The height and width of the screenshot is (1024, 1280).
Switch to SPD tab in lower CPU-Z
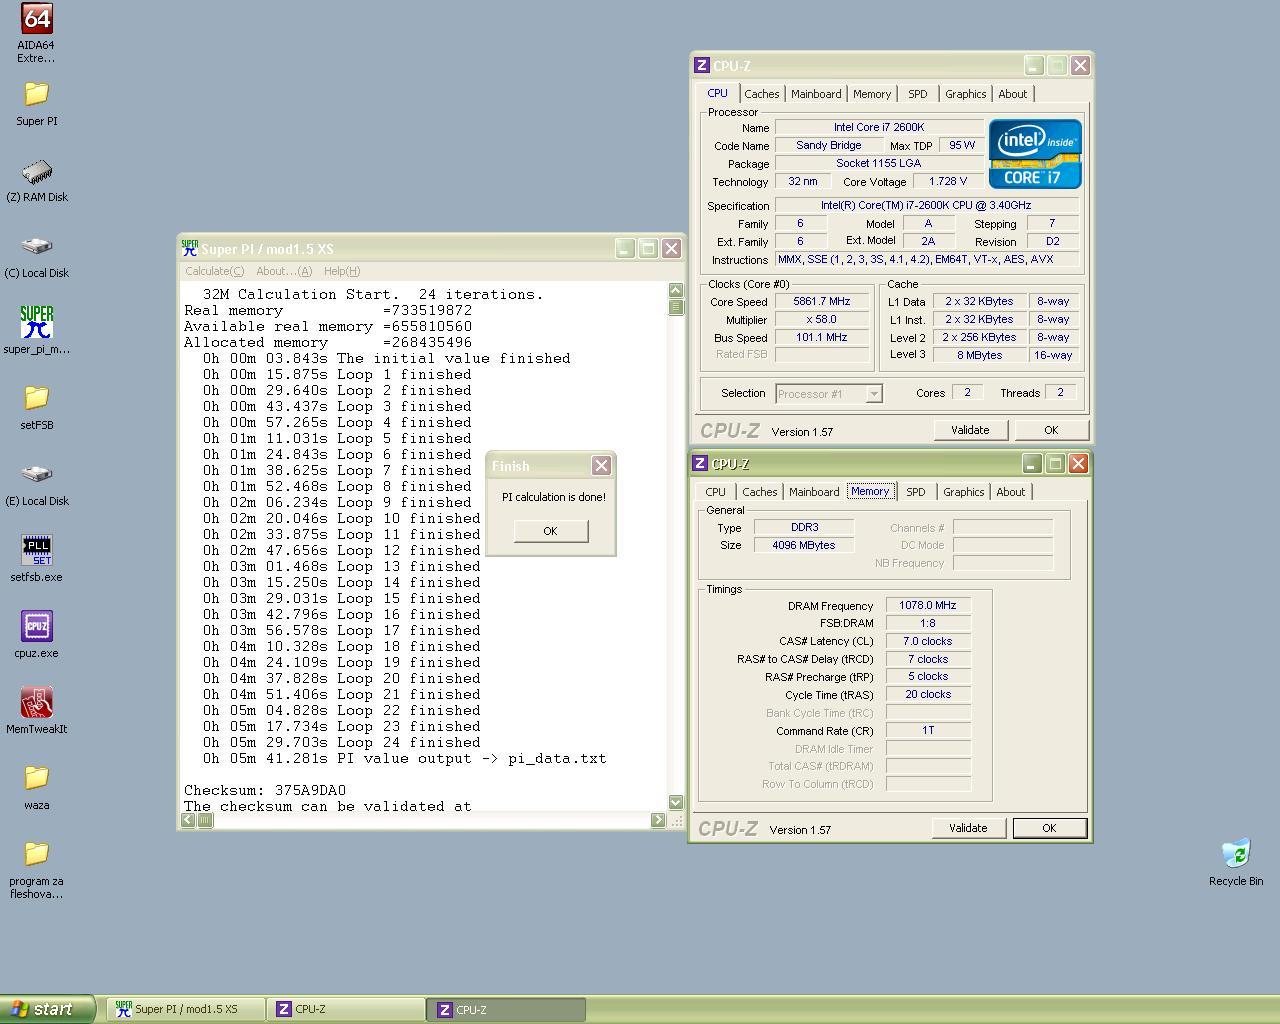click(915, 492)
